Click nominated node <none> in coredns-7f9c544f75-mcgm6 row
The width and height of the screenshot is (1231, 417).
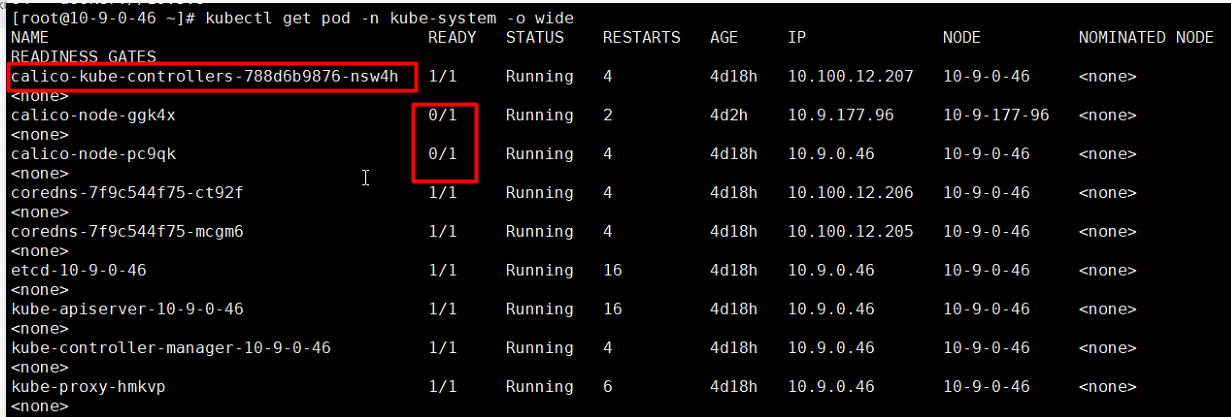tap(1108, 232)
